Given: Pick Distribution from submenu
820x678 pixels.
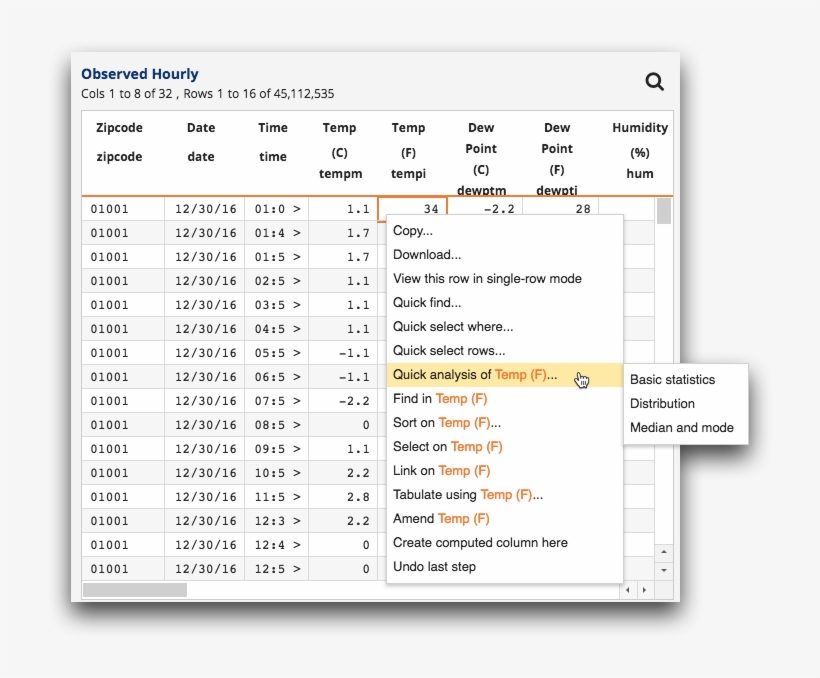Looking at the screenshot, I should tap(686, 404).
